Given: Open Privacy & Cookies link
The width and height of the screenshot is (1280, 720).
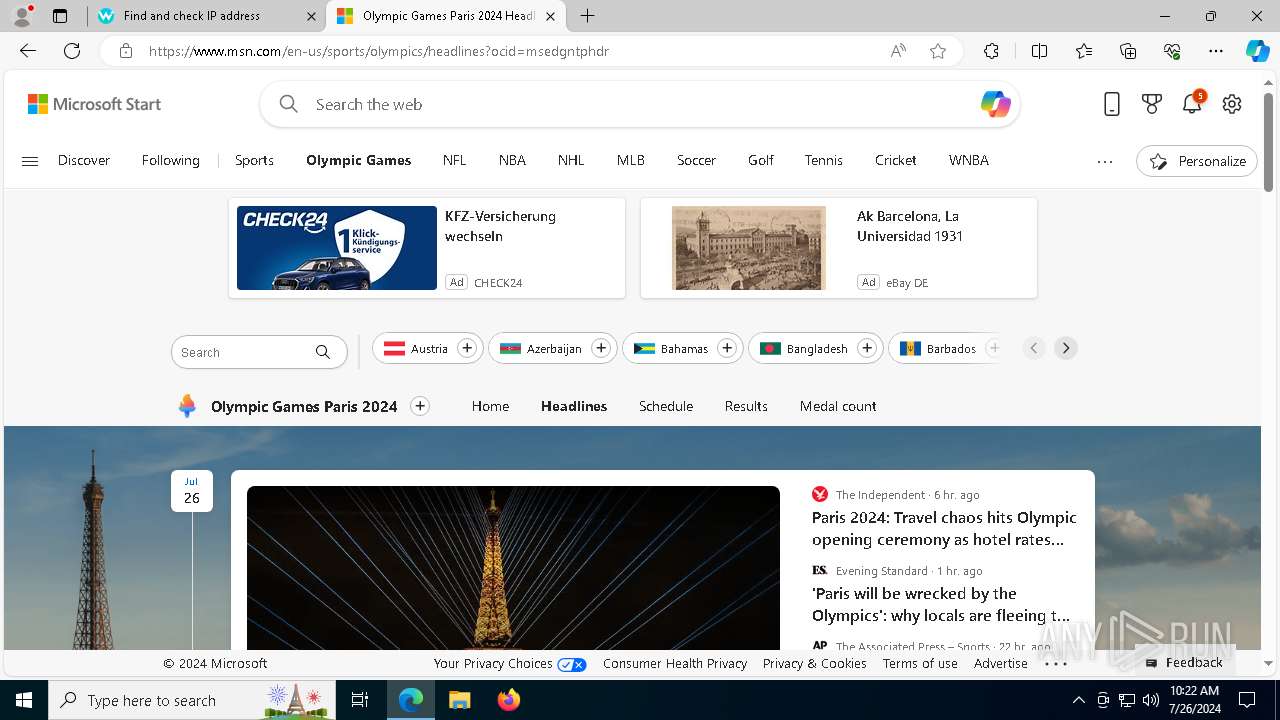Looking at the screenshot, I should pos(814,663).
